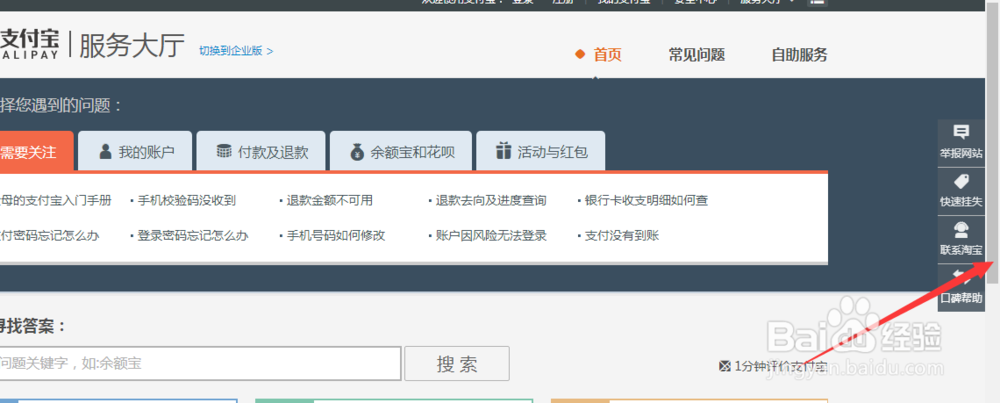Click the coins icon on 付款及退款 tab
Viewport: 1000px width, 403px height.
tap(224, 152)
